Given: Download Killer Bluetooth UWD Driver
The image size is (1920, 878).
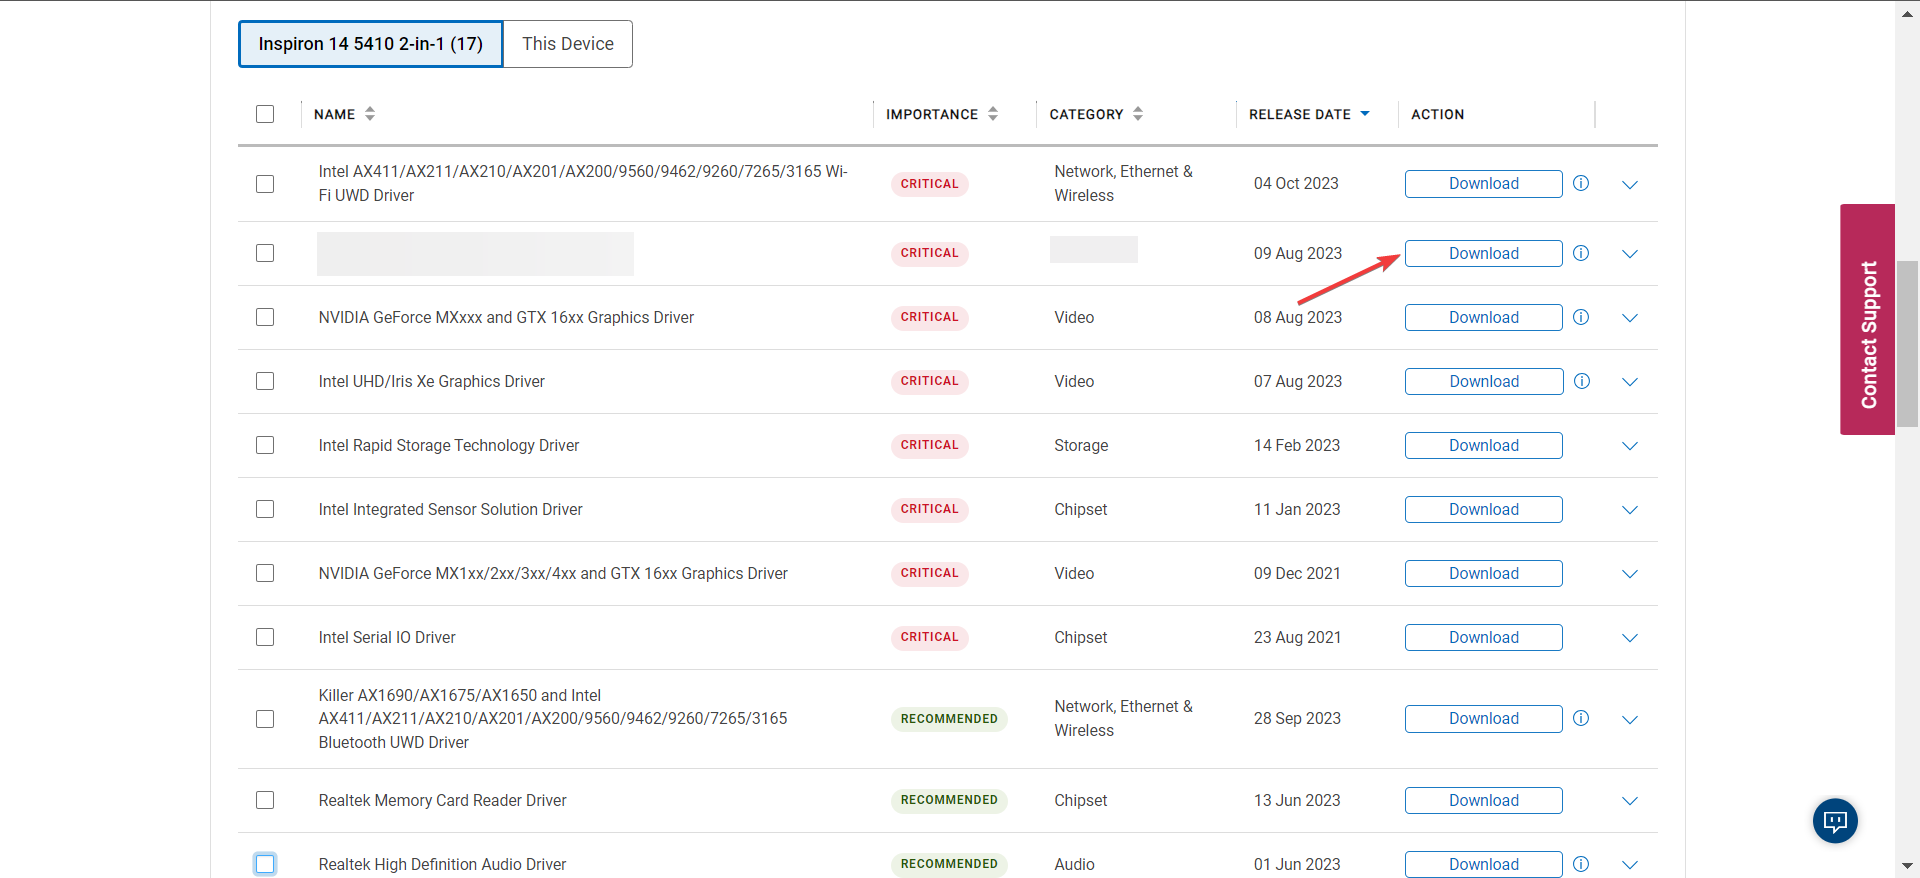Looking at the screenshot, I should 1484,719.
